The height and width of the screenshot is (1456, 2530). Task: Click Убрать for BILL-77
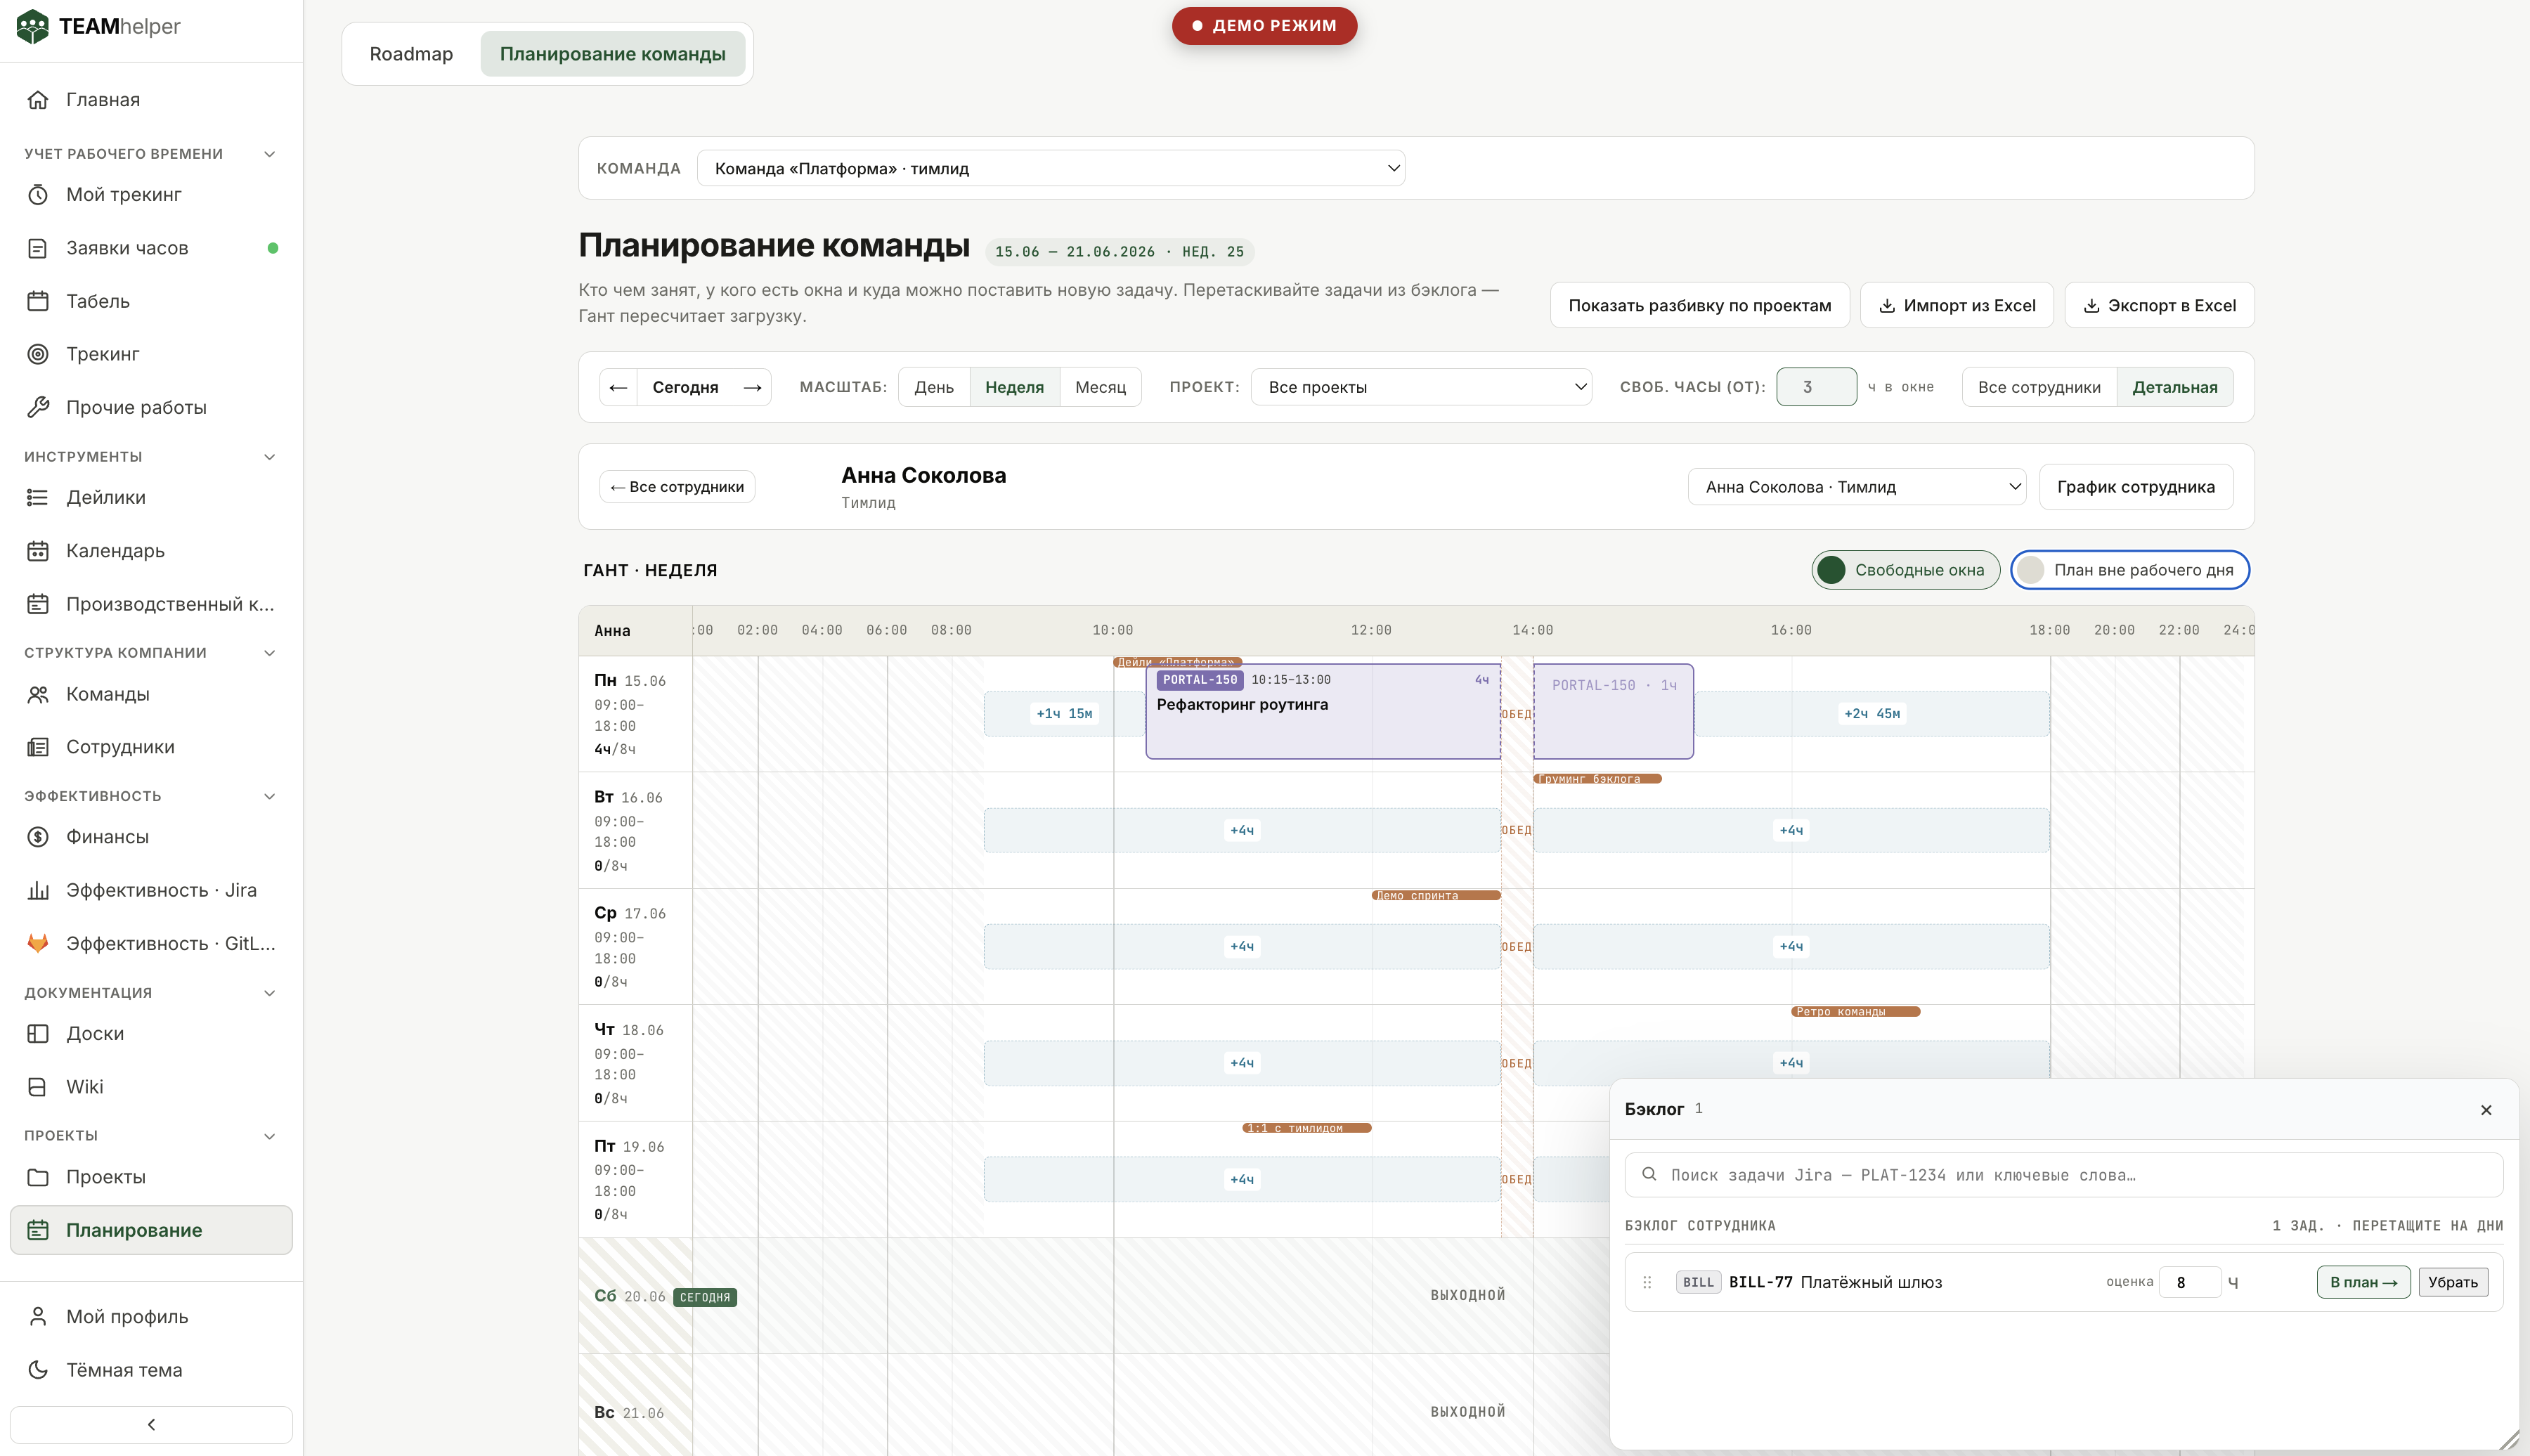(x=2452, y=1282)
